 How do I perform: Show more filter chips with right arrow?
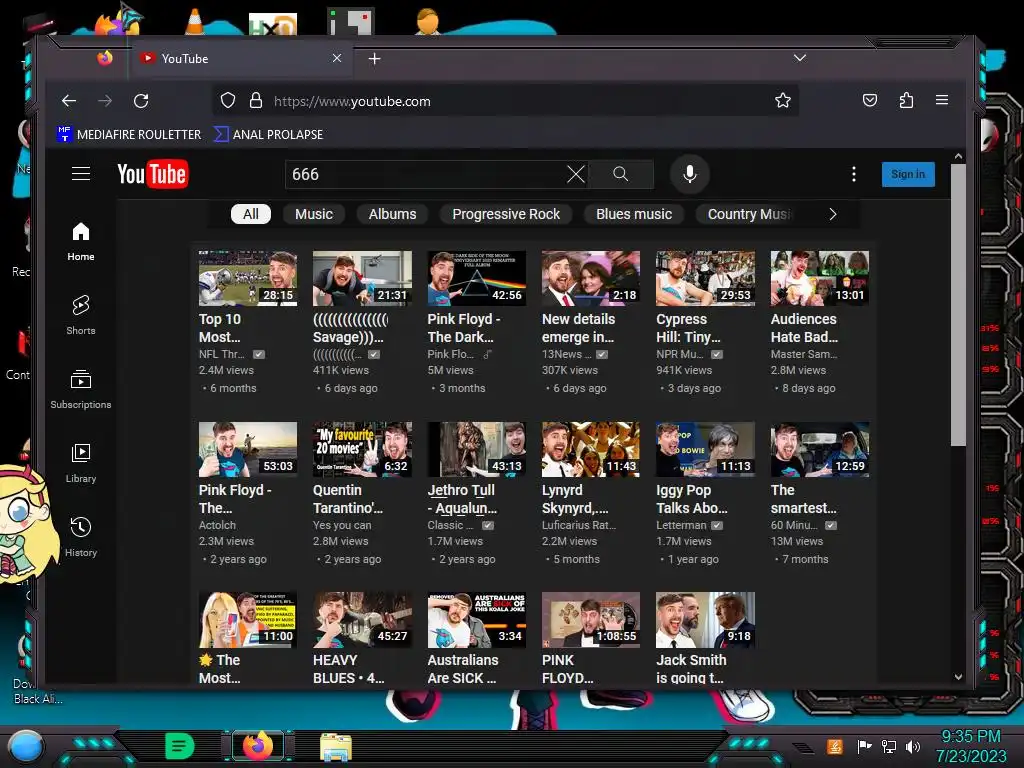pyautogui.click(x=833, y=214)
